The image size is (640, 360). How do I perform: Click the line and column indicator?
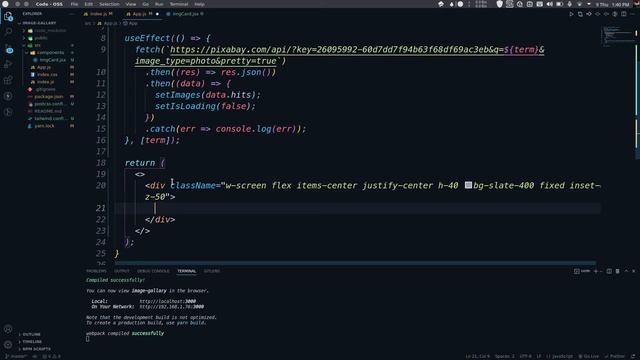tap(478, 356)
